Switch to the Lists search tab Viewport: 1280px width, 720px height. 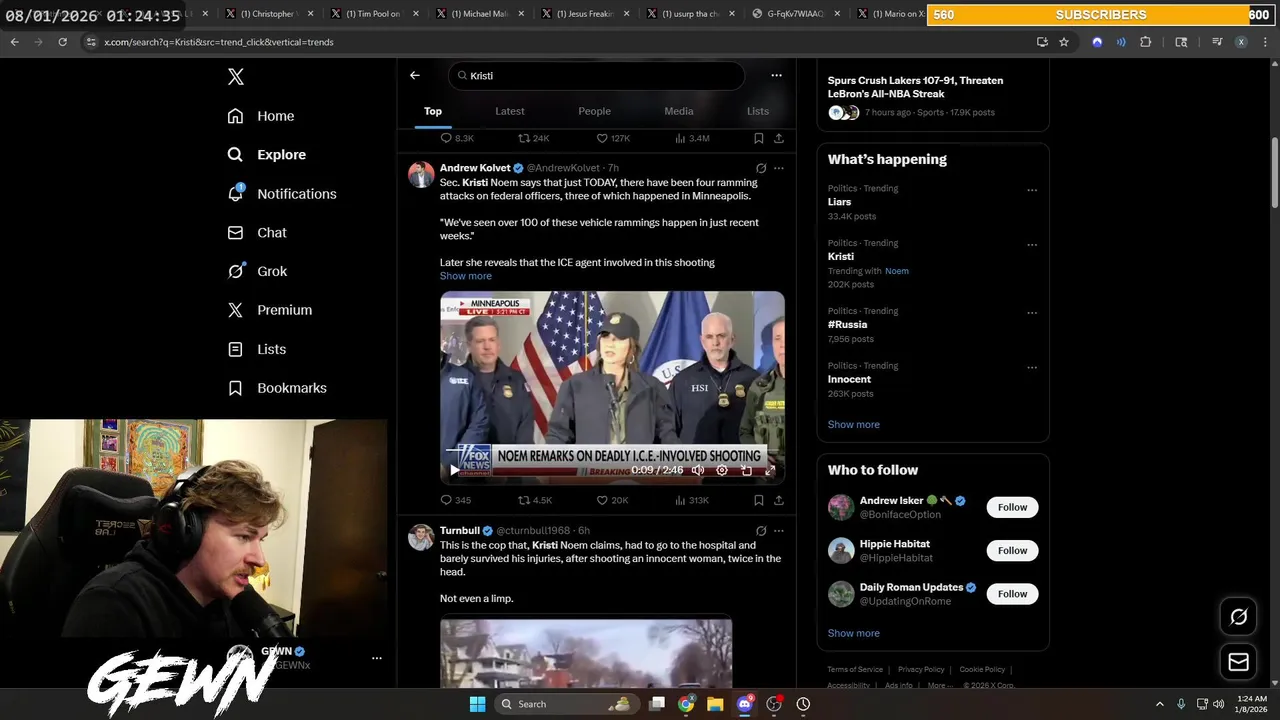(x=758, y=111)
